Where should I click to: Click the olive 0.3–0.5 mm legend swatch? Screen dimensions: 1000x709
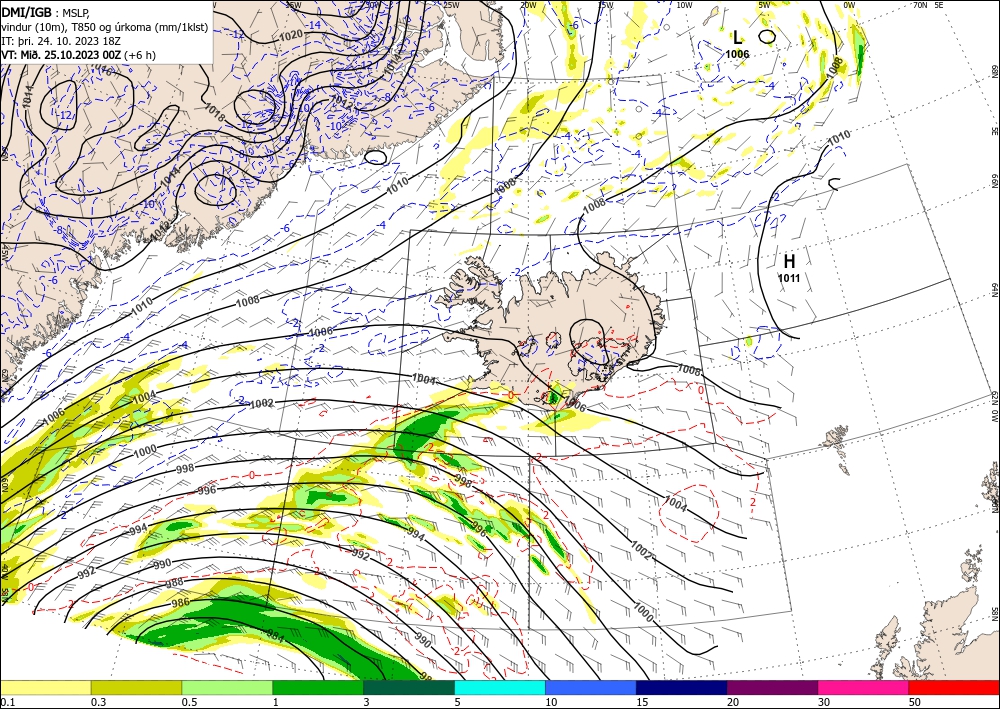tap(136, 687)
